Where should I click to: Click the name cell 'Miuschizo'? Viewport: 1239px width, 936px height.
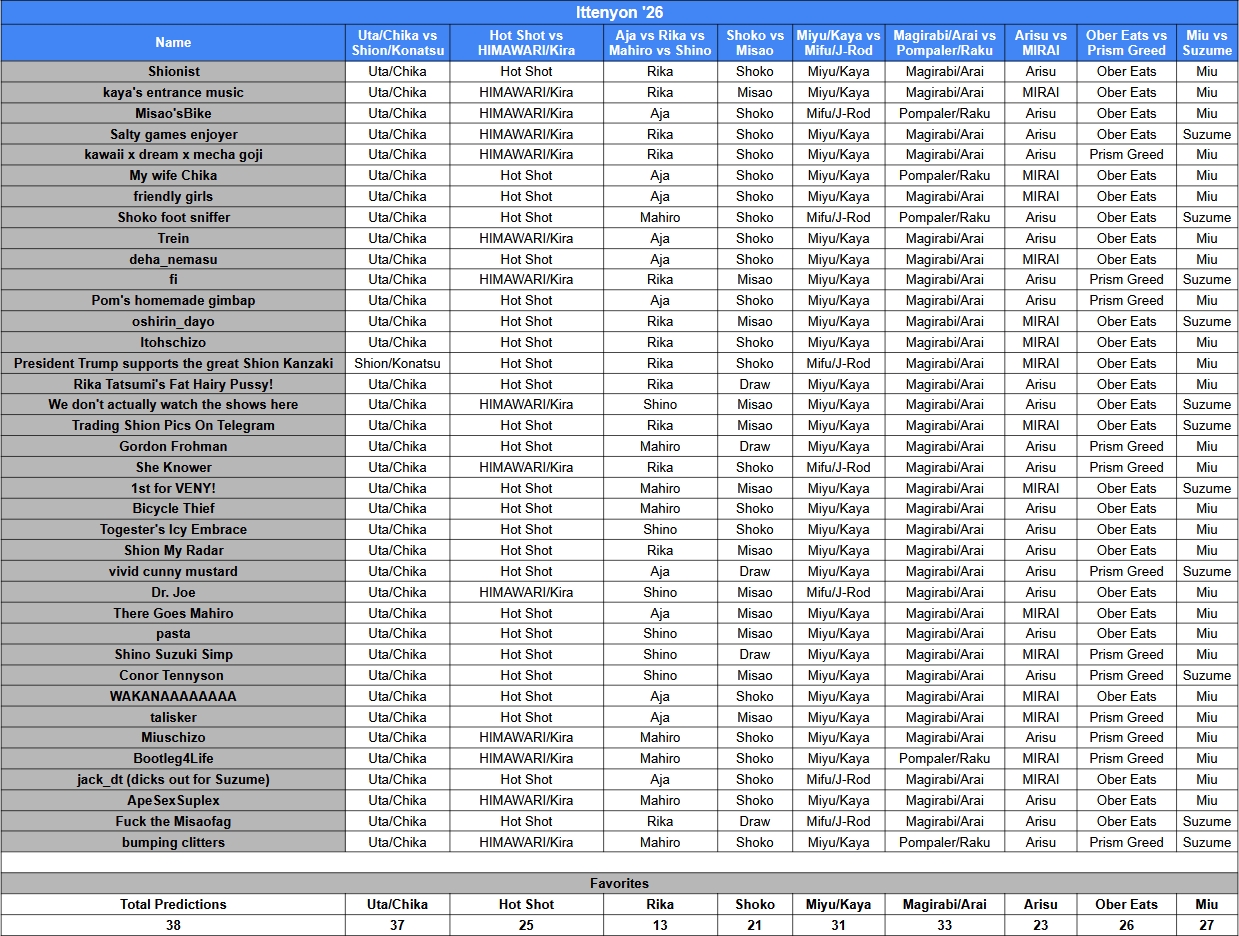(x=173, y=738)
